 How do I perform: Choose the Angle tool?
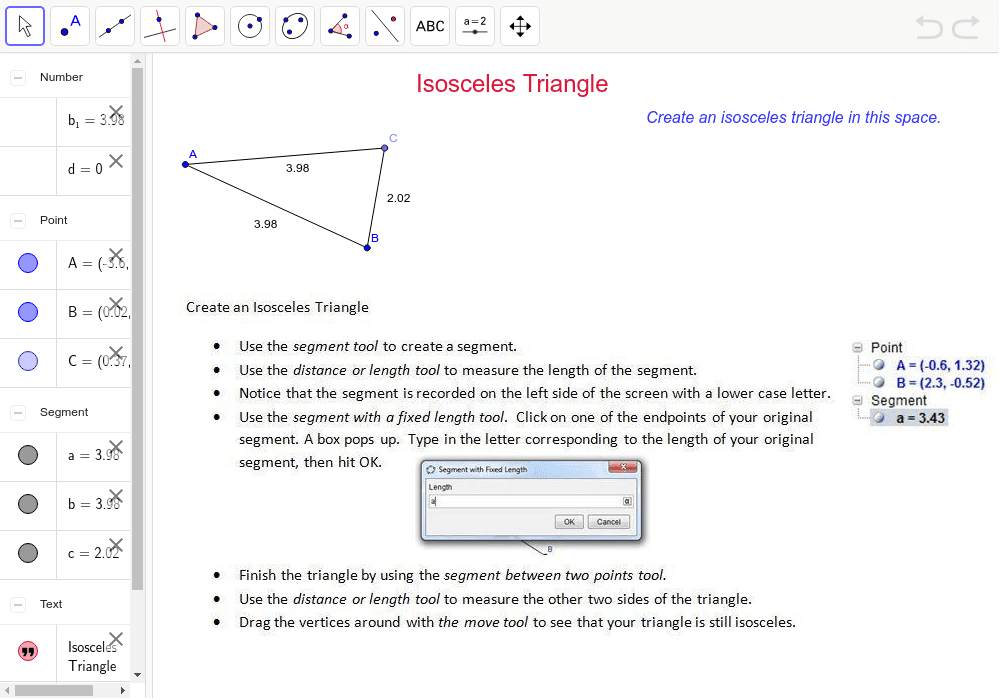click(340, 26)
